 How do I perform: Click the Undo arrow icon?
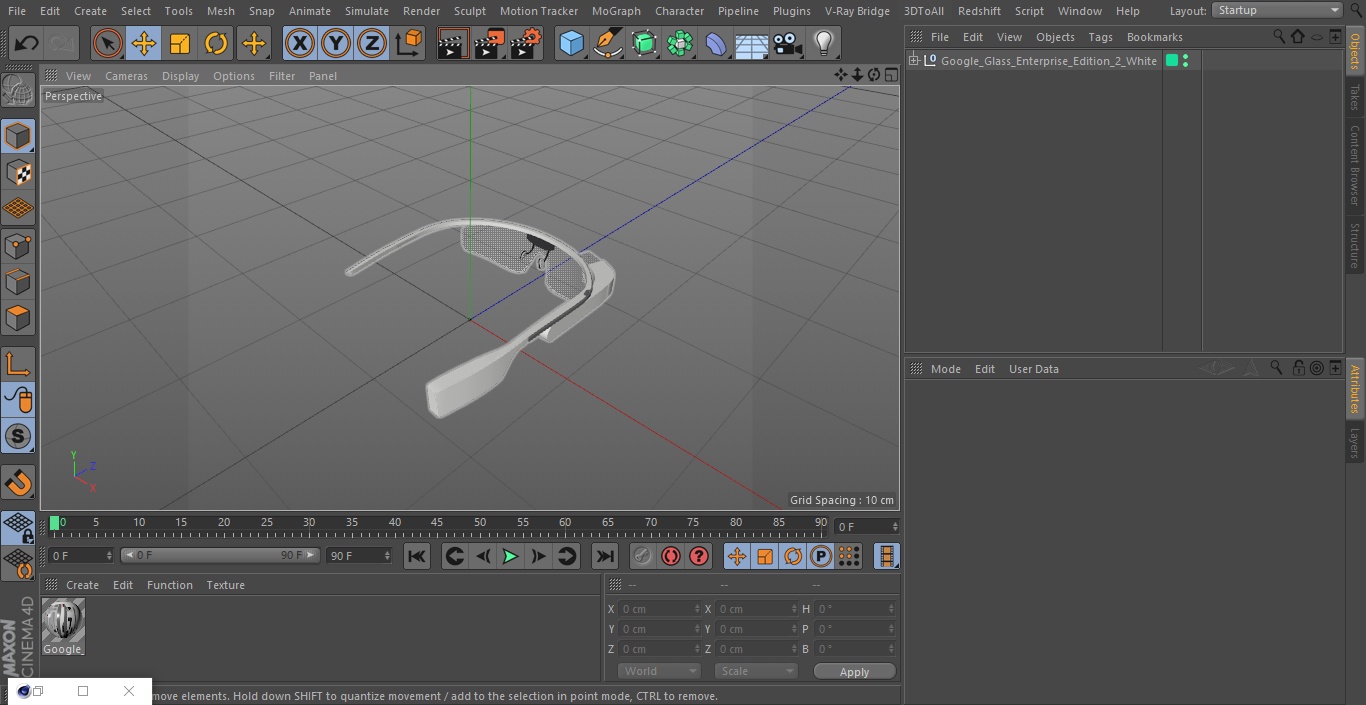tap(27, 43)
